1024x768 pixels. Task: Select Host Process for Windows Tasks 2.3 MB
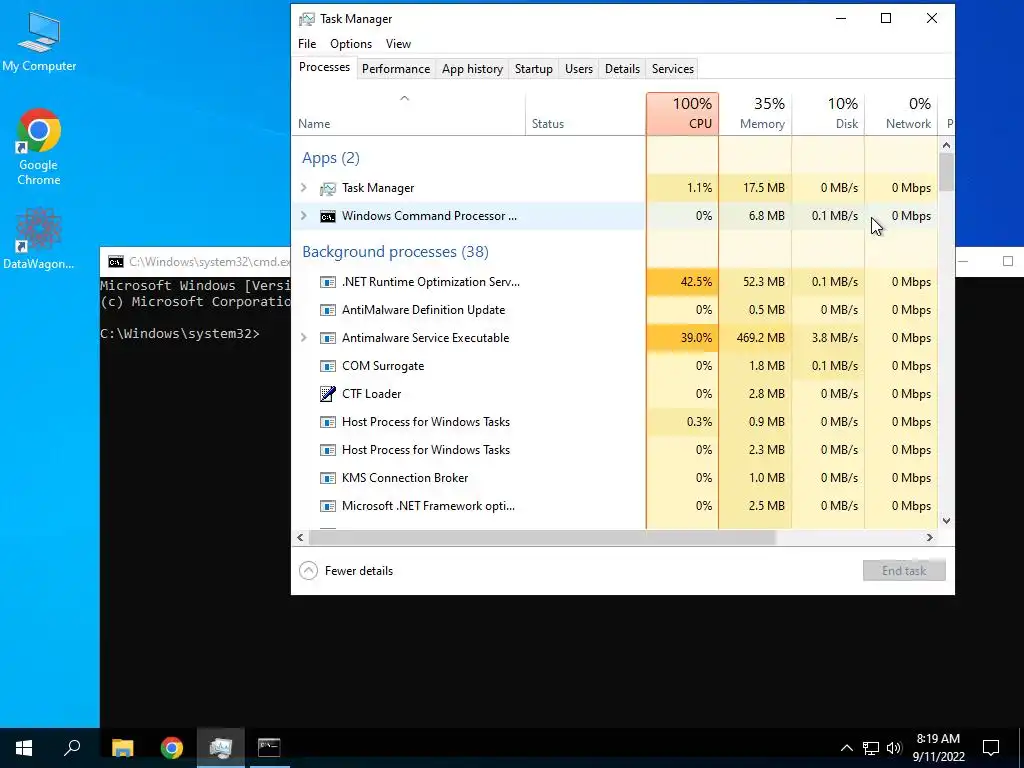pyautogui.click(x=615, y=450)
